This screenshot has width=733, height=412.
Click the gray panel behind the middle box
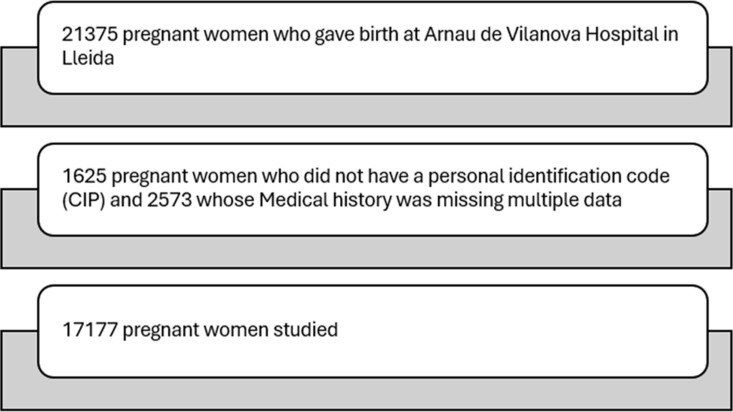pyautogui.click(x=366, y=252)
